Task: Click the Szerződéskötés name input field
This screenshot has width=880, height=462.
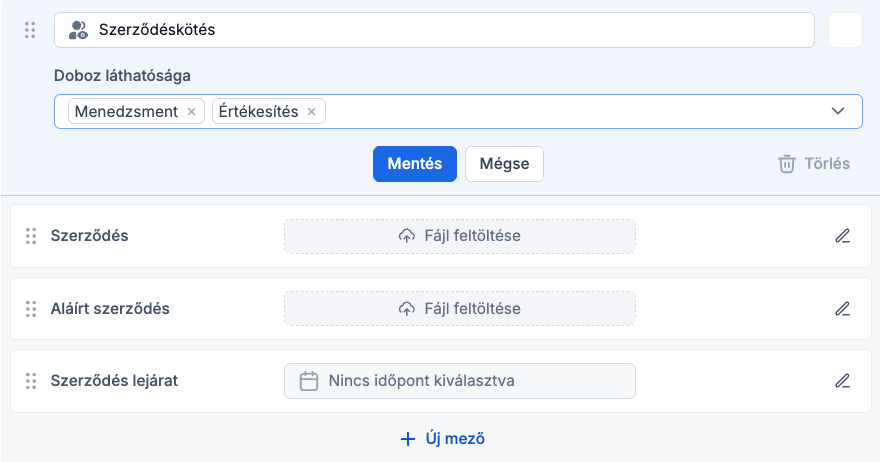Action: (450, 30)
